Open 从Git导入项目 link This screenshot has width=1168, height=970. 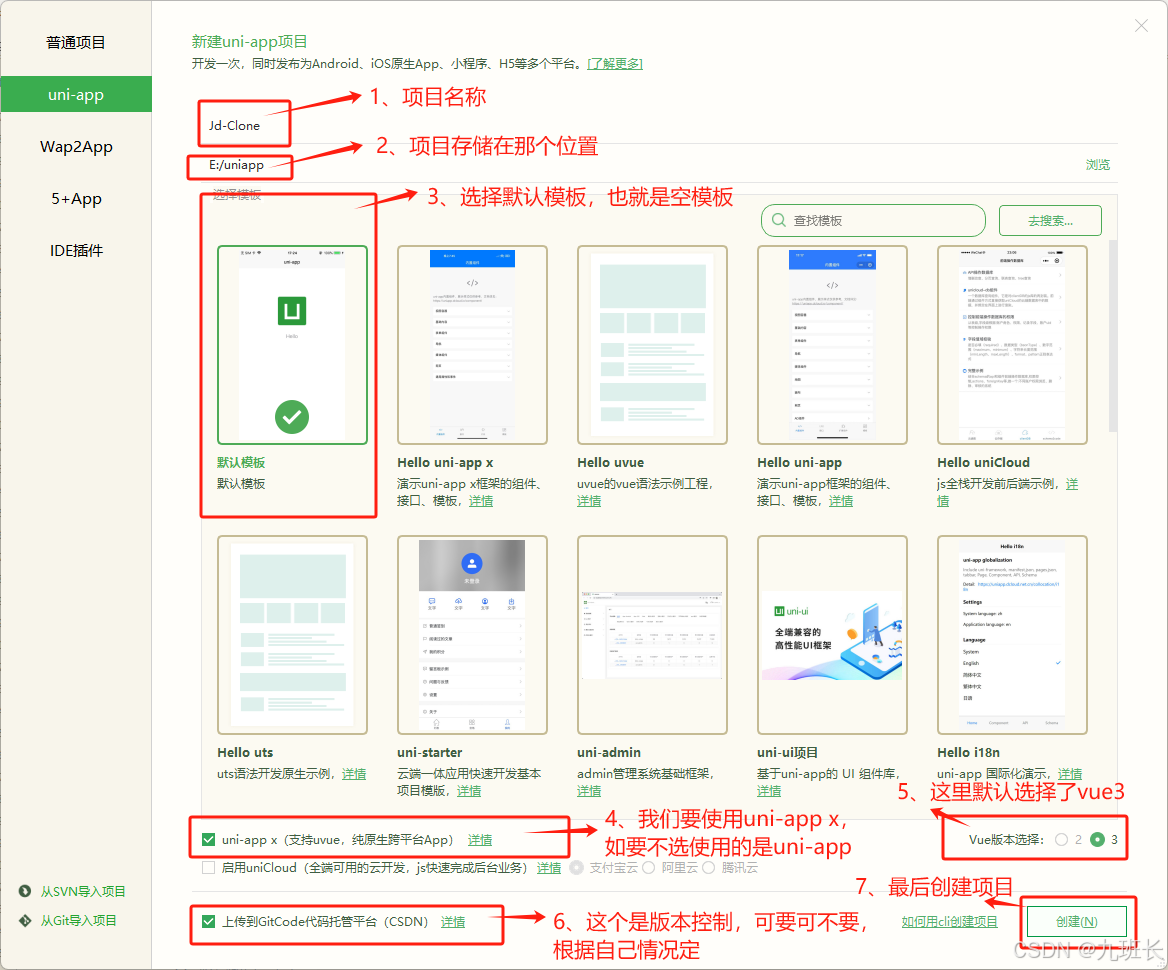coord(78,920)
